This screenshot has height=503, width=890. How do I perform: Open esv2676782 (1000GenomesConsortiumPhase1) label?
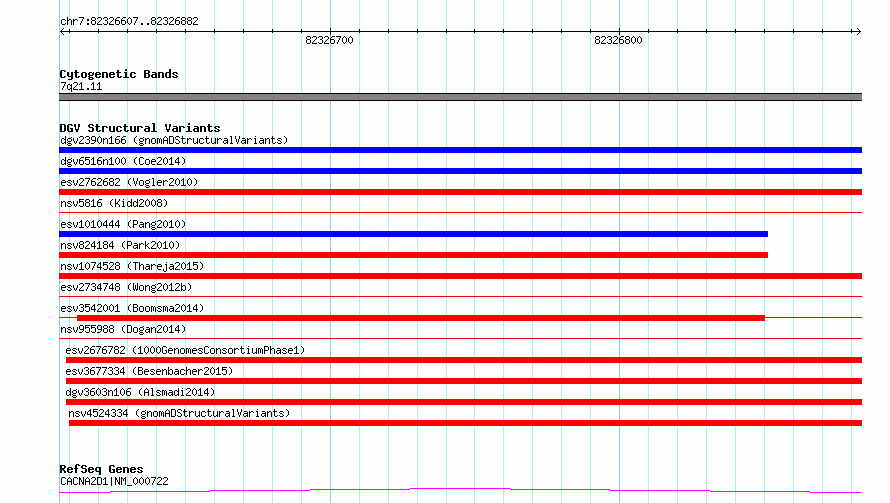[185, 350]
